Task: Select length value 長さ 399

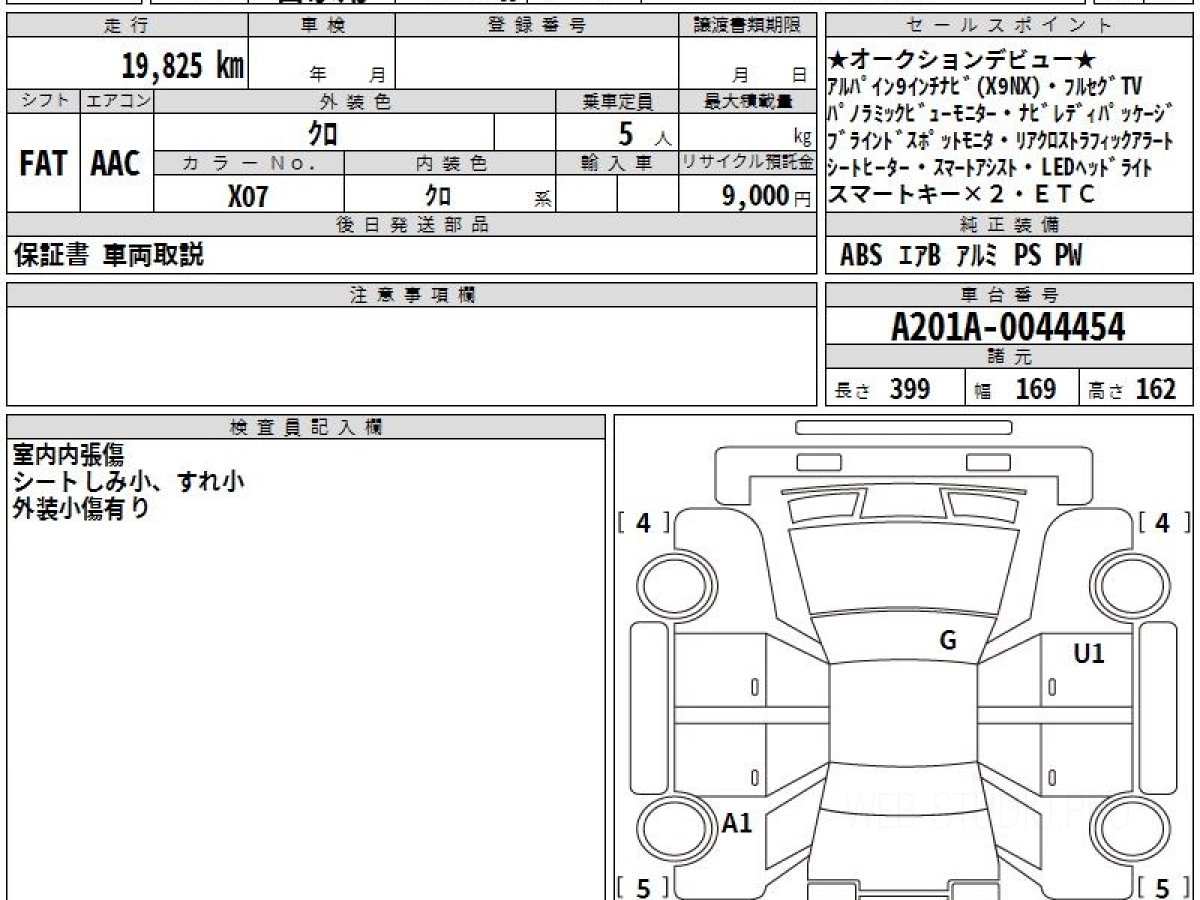Action: coord(883,389)
